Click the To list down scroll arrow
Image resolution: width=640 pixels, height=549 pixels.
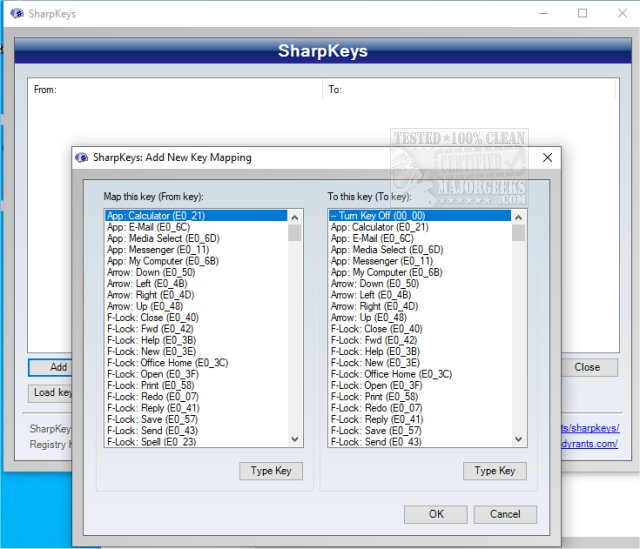click(x=518, y=439)
